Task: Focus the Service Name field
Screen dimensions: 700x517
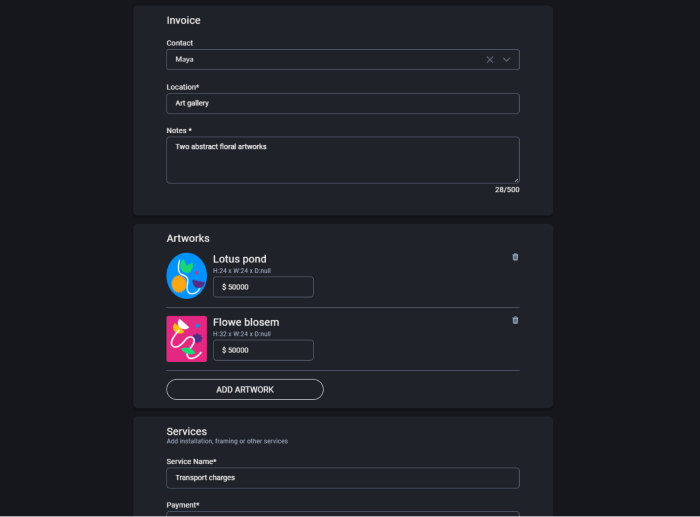Action: (343, 478)
